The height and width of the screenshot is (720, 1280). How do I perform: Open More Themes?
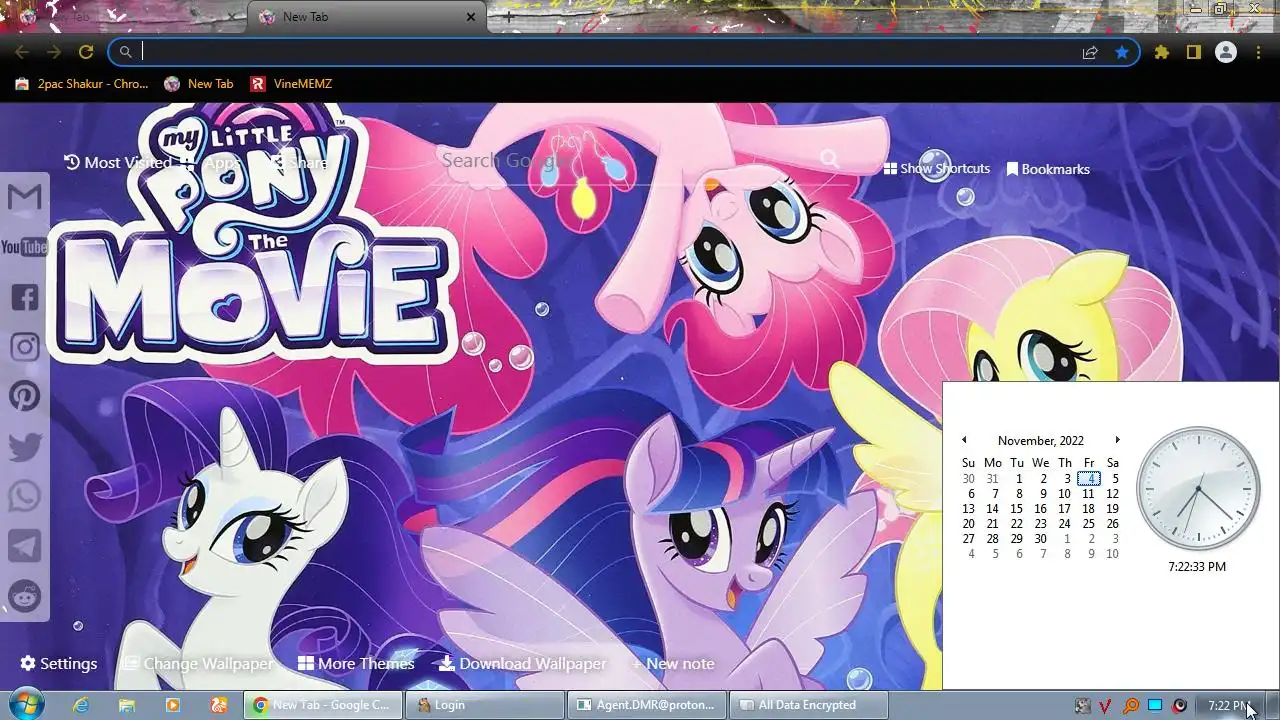point(356,664)
